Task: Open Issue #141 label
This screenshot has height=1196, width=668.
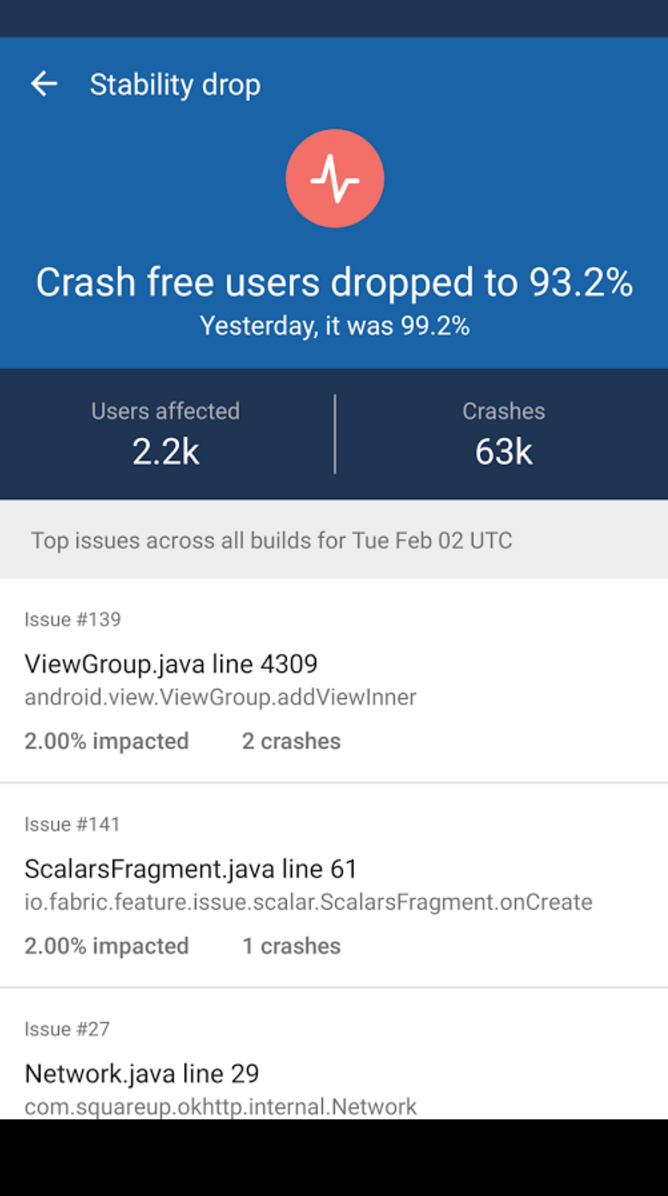Action: click(72, 825)
